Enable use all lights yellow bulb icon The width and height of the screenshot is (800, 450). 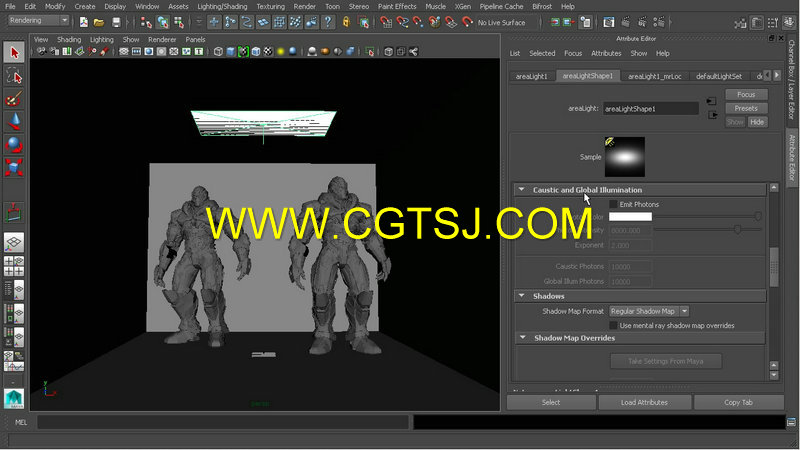(x=280, y=52)
